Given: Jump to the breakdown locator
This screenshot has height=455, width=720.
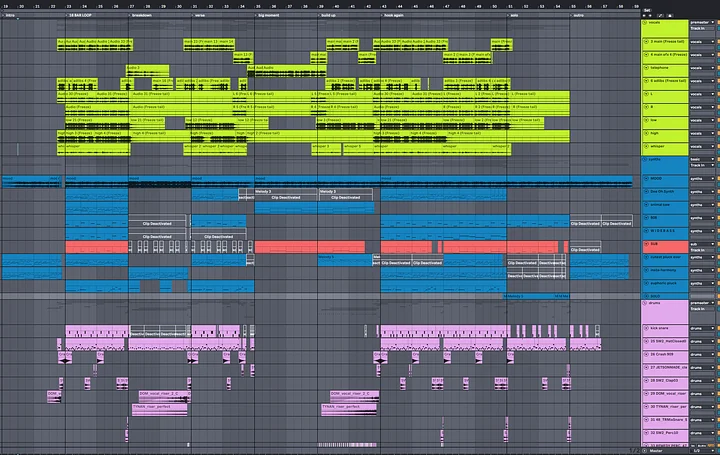Looking at the screenshot, I should point(141,15).
